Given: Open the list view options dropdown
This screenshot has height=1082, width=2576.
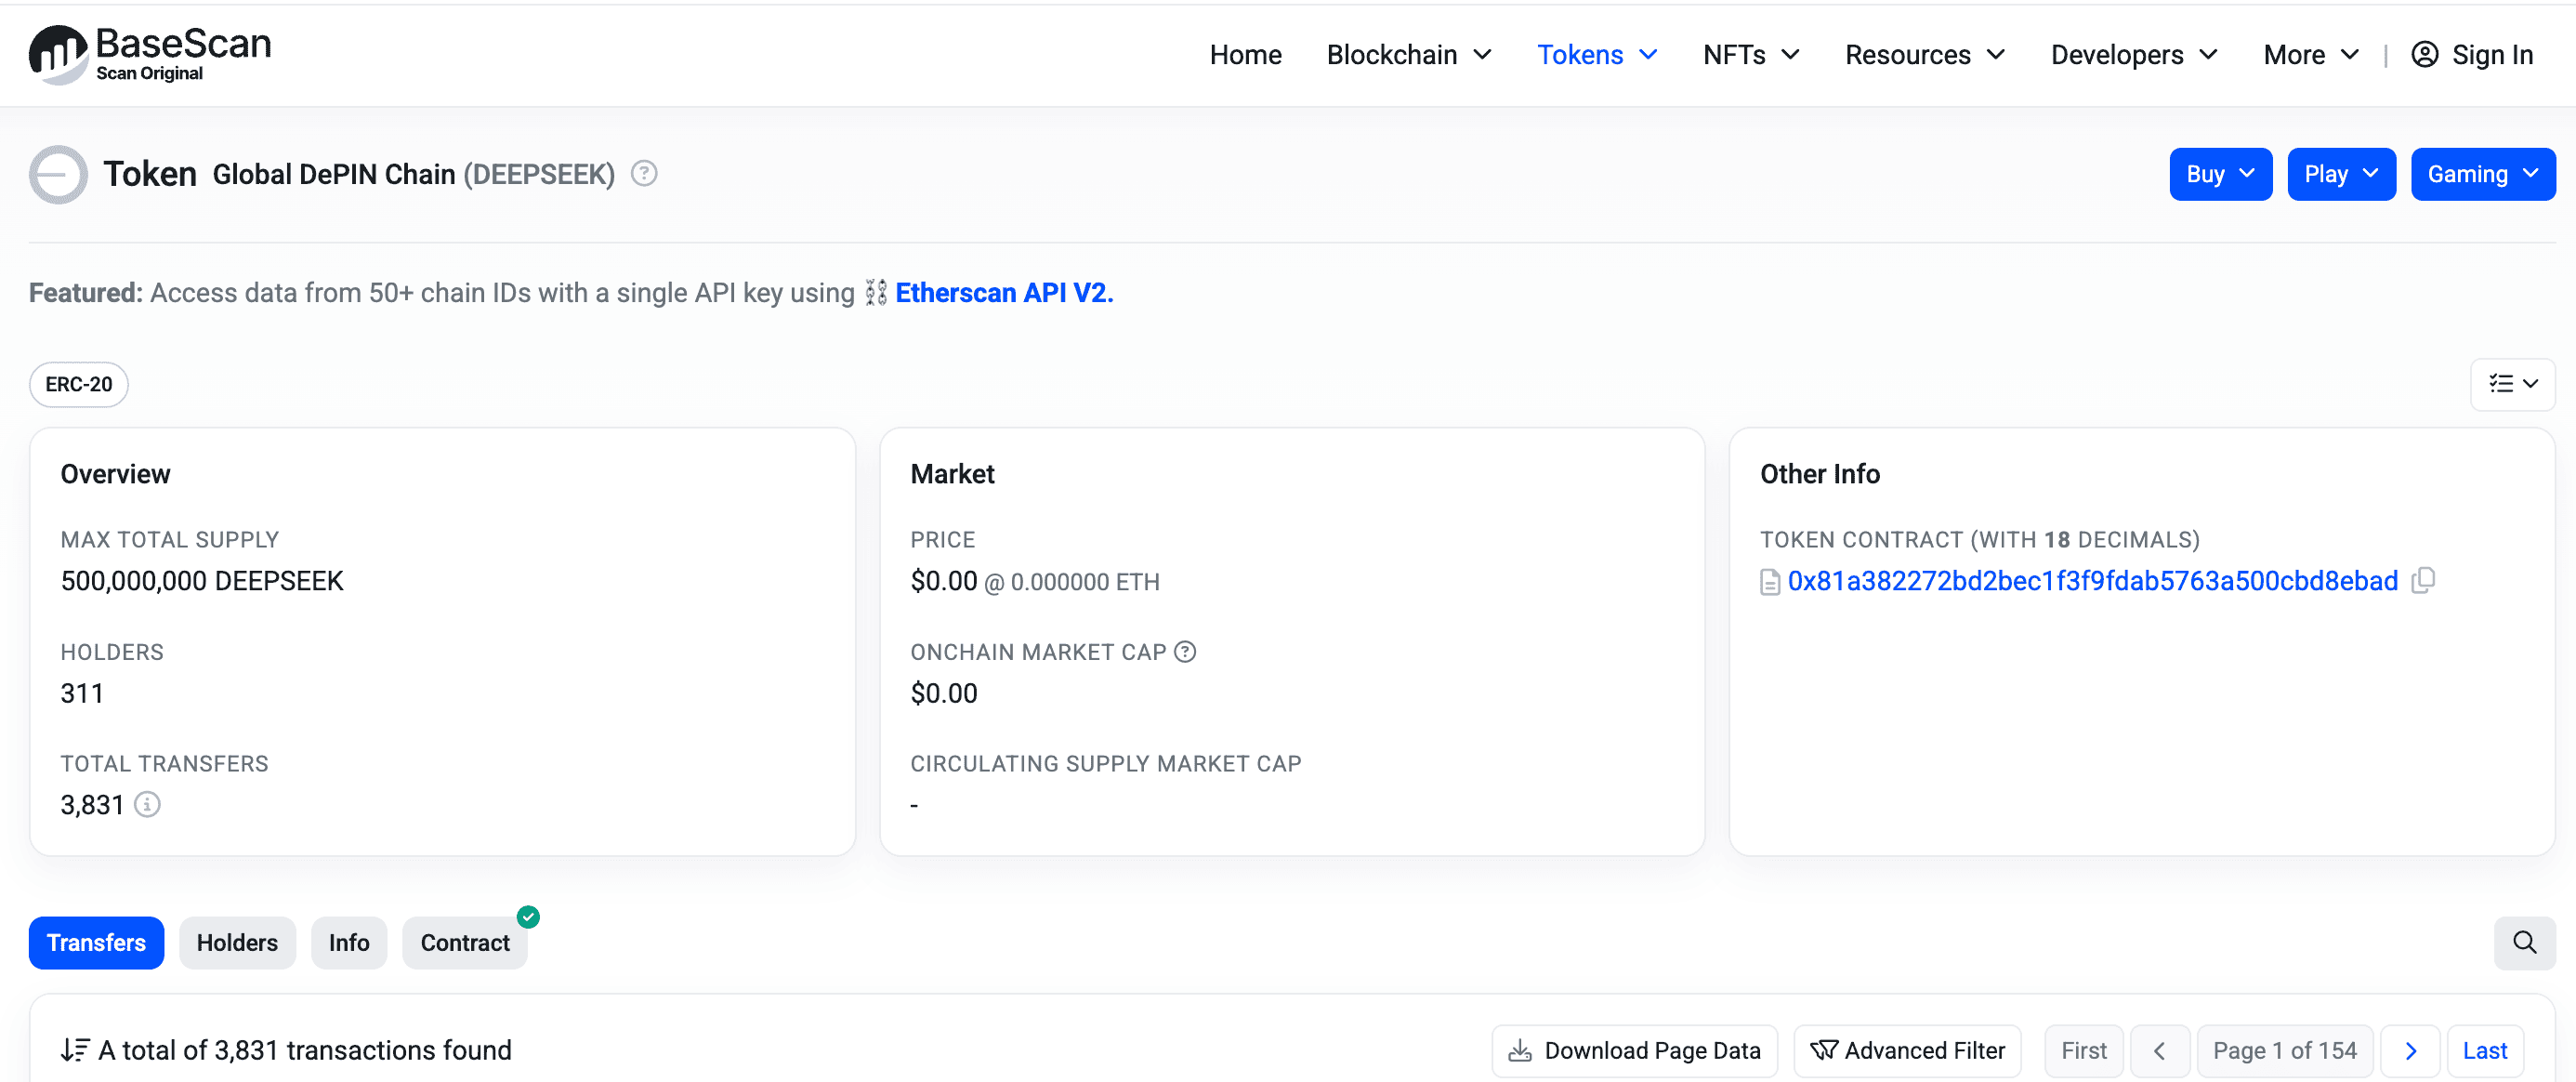Looking at the screenshot, I should point(2512,384).
